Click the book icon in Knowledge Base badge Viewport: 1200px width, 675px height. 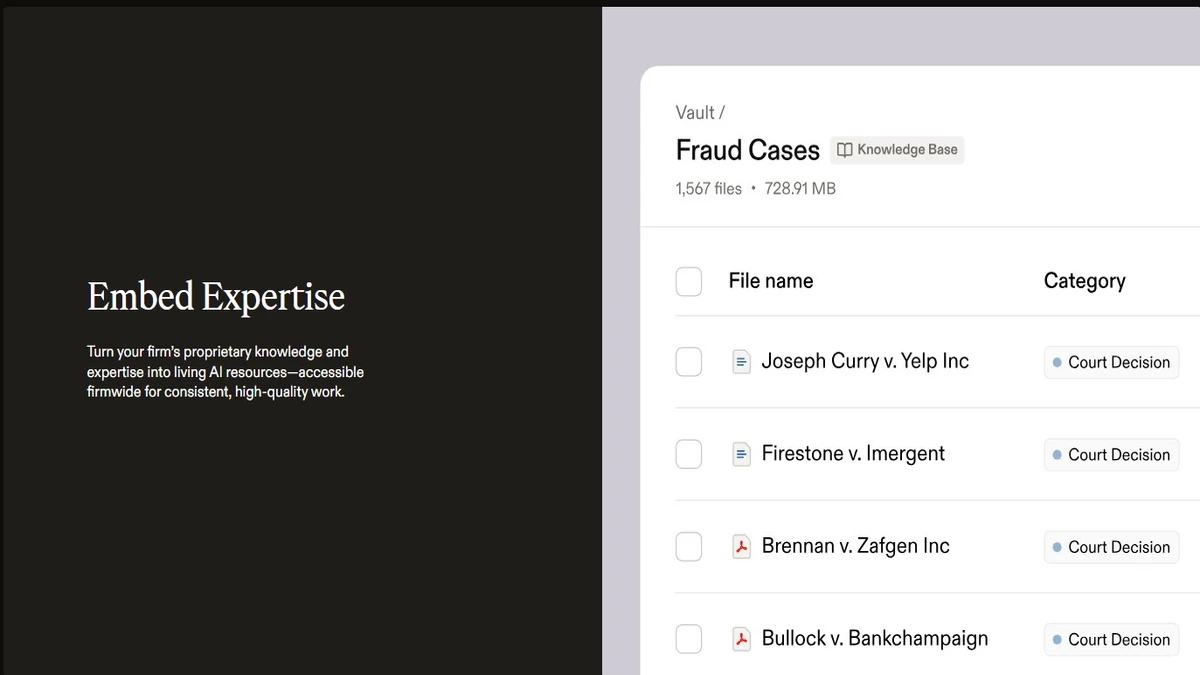[845, 150]
